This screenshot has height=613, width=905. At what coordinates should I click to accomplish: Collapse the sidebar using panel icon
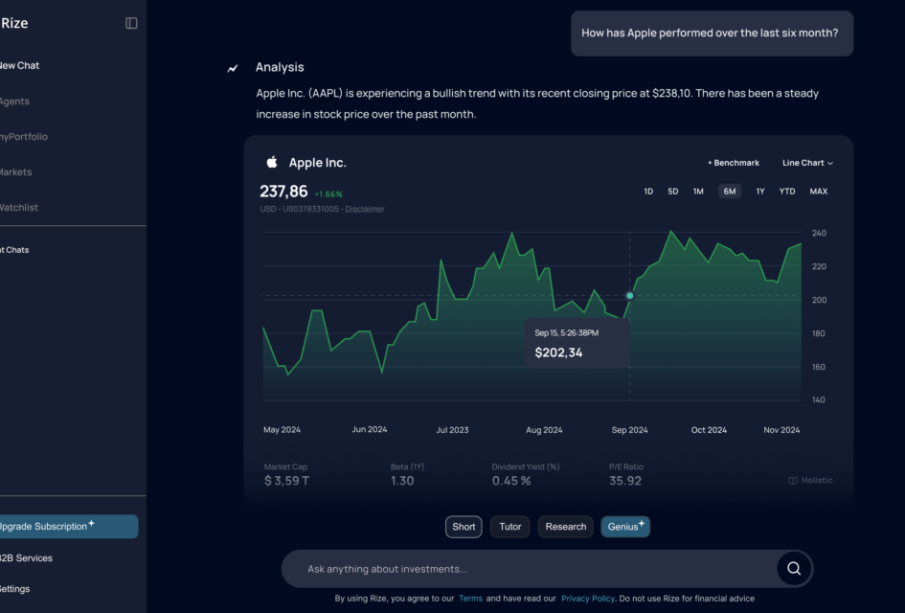[131, 23]
